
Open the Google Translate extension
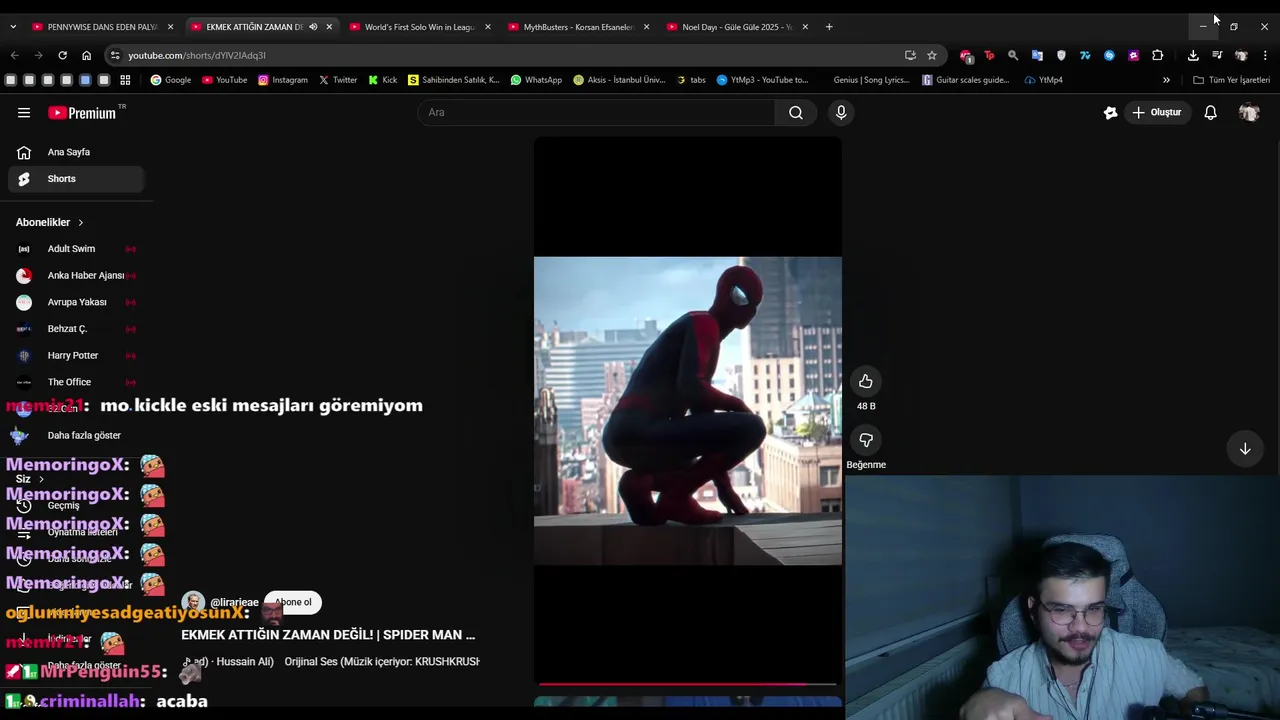click(x=1037, y=55)
